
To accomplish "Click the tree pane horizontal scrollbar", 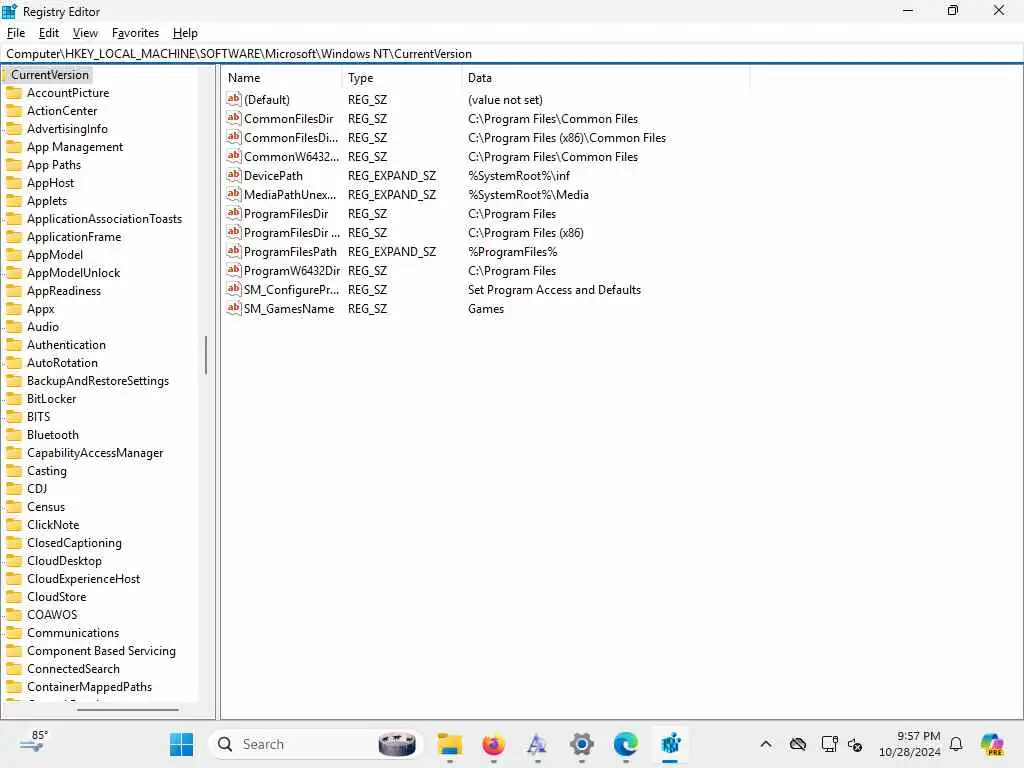I will [x=127, y=709].
